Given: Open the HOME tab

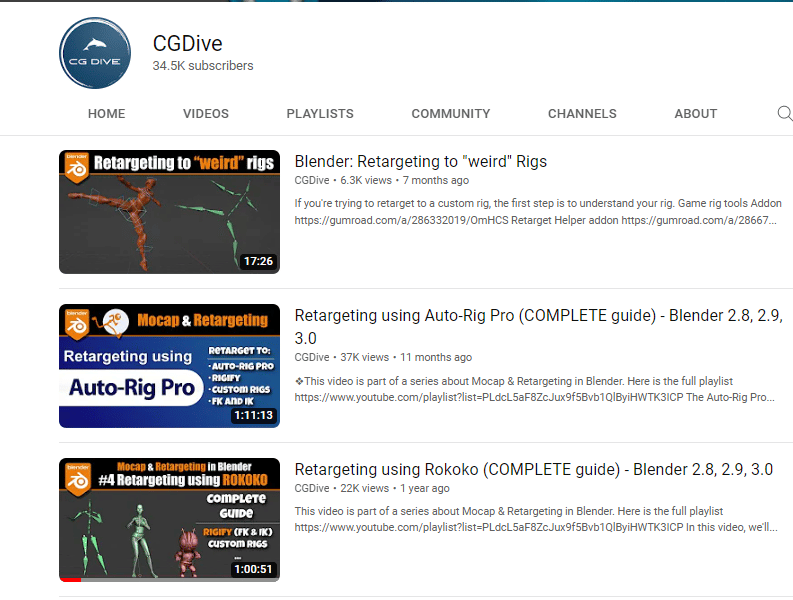Looking at the screenshot, I should (107, 114).
